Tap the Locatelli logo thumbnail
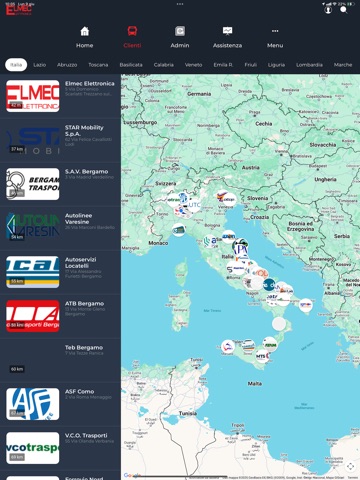This screenshot has height=480, width=360. pos(33,272)
